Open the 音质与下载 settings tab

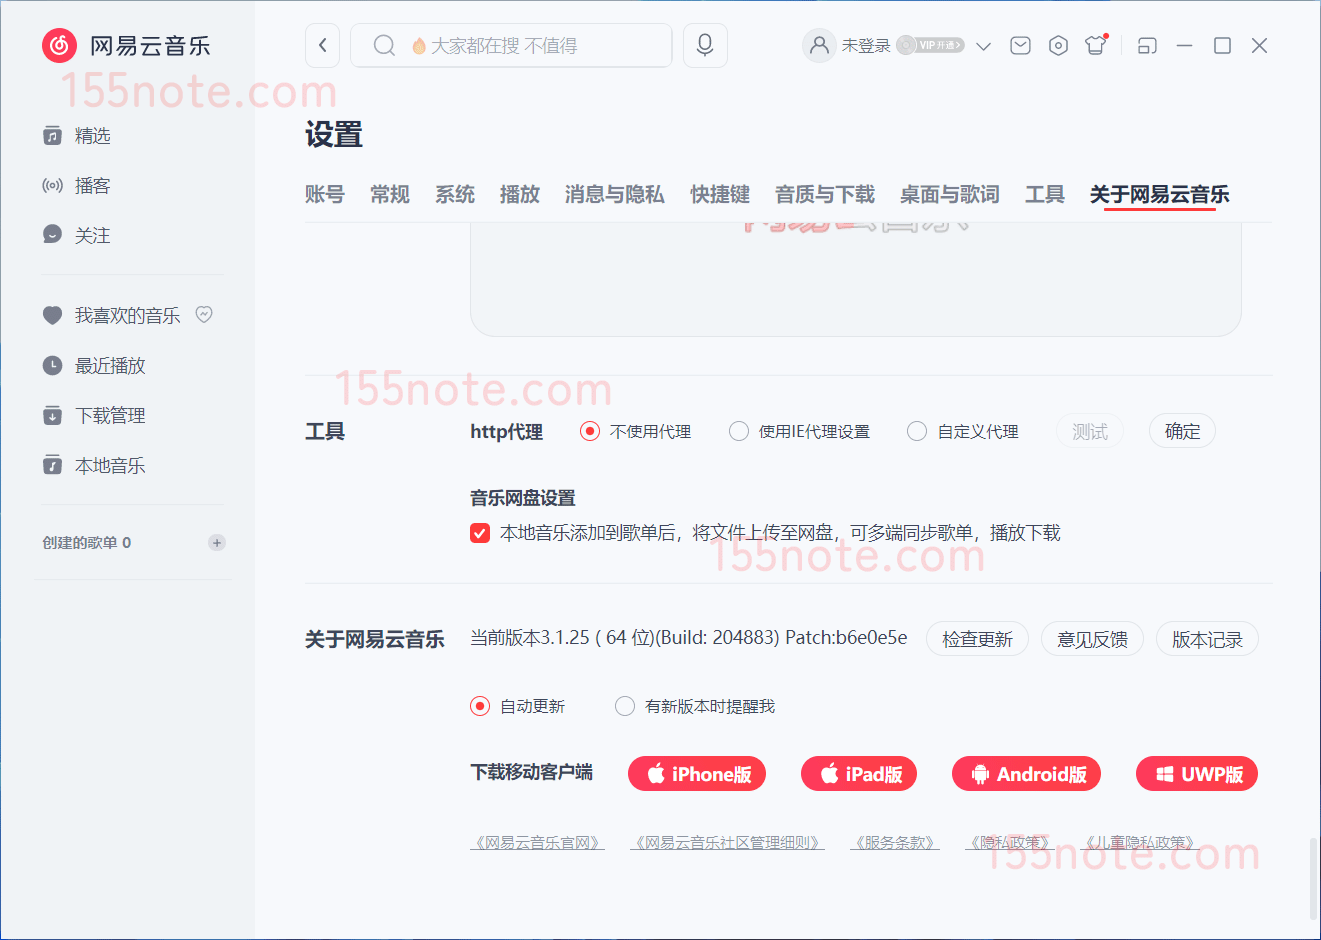click(824, 194)
